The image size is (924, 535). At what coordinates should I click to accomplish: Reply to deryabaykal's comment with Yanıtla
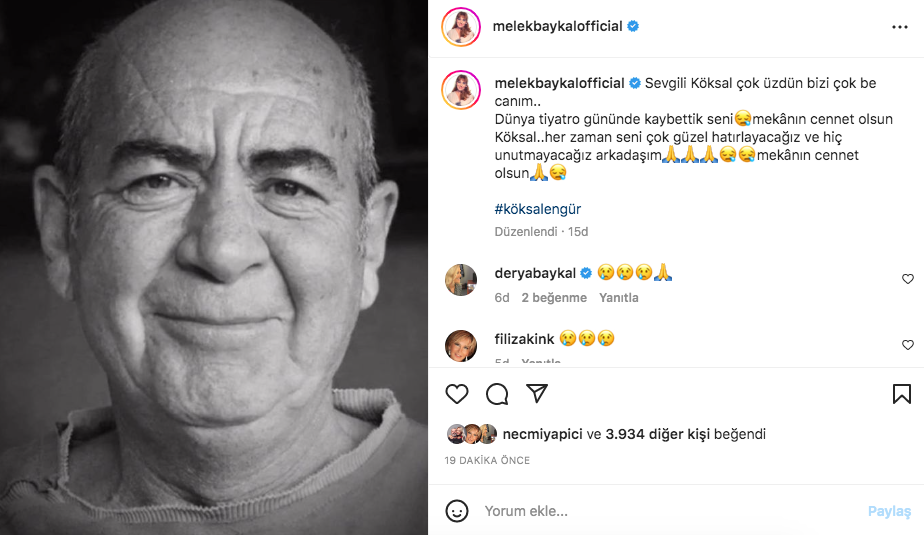click(619, 298)
